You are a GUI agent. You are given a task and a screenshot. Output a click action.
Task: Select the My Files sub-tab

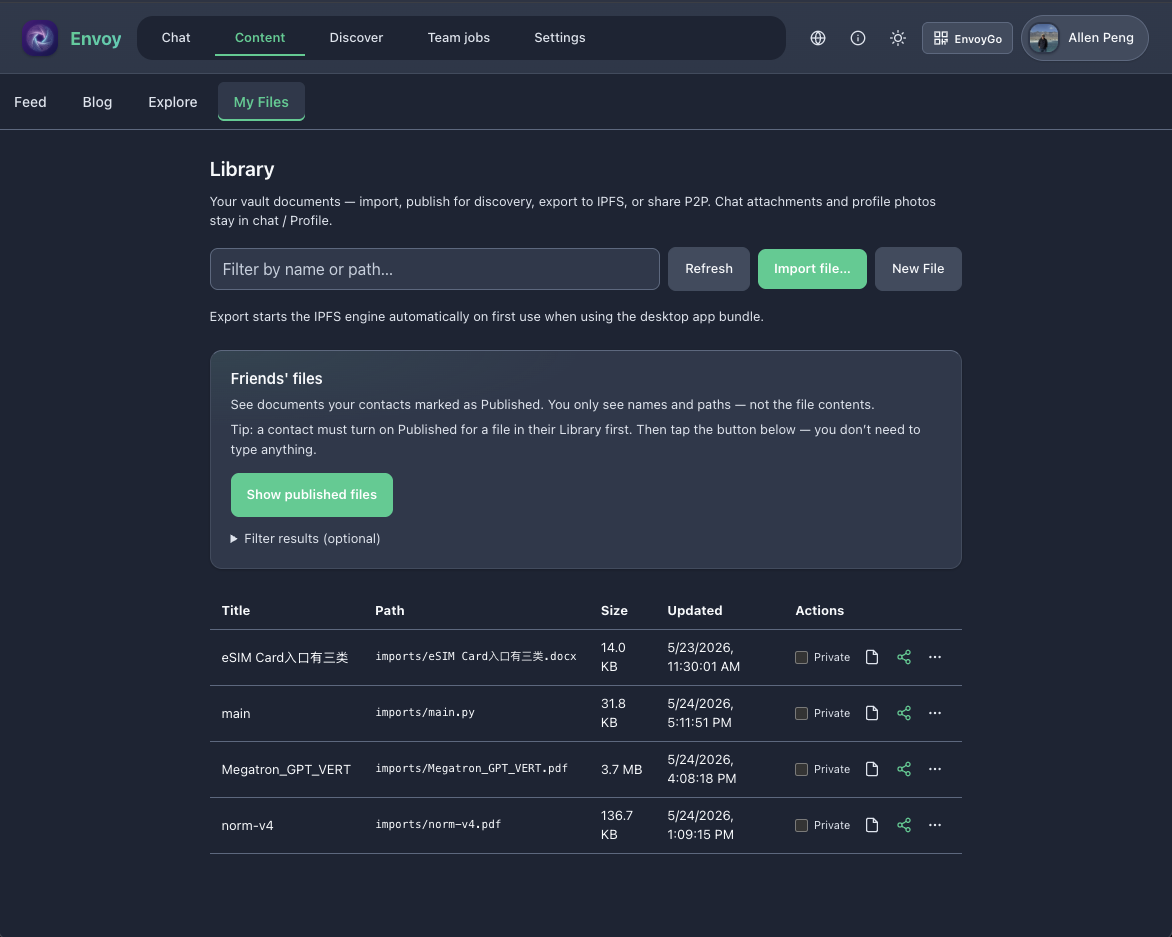[x=261, y=102]
